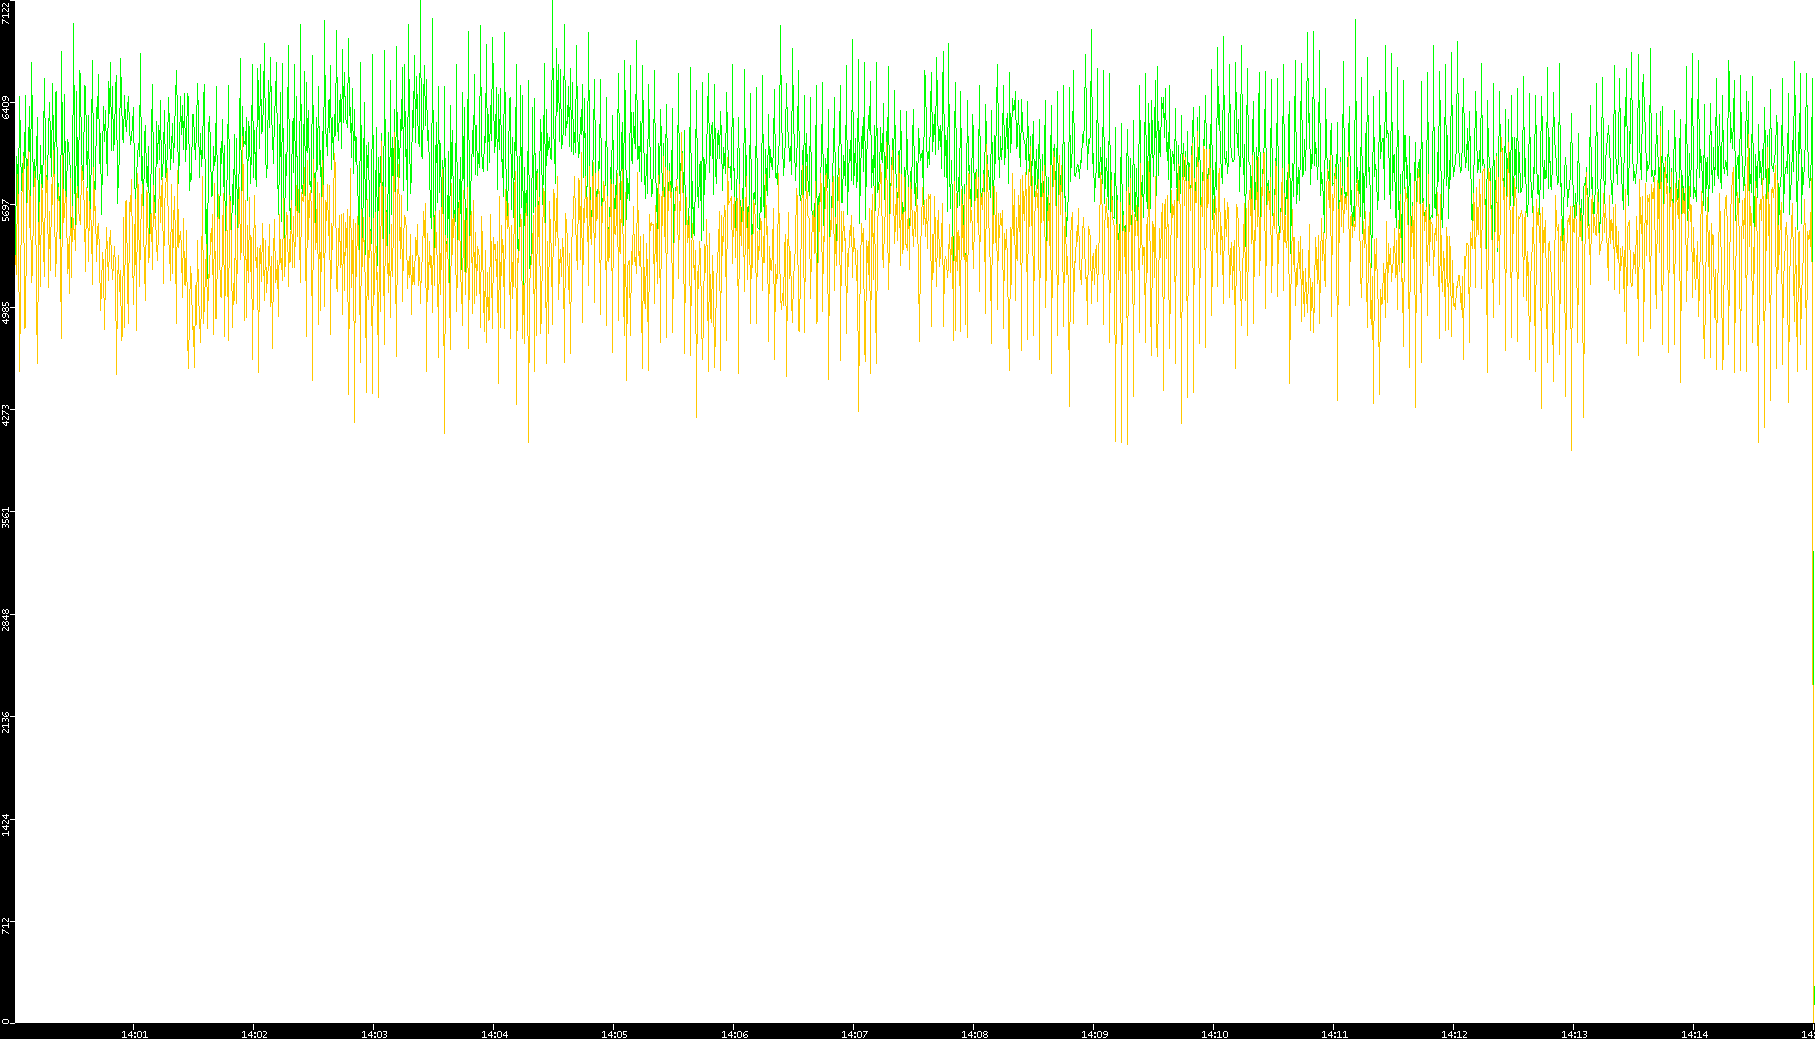Click the 0 baseline label on the vertical axis

coord(6,1021)
